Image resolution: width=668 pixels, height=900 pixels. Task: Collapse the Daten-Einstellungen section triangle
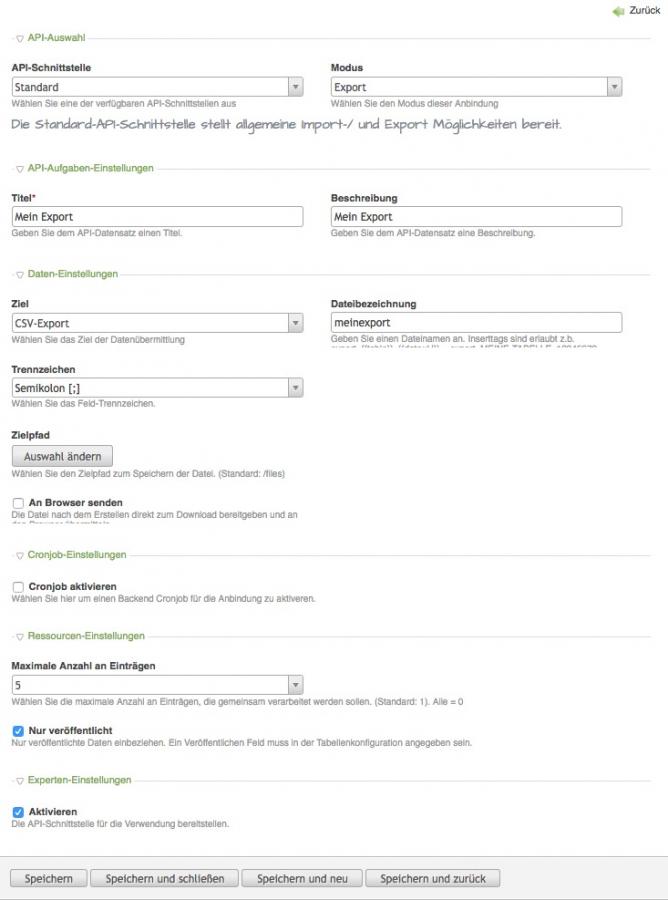point(20,275)
